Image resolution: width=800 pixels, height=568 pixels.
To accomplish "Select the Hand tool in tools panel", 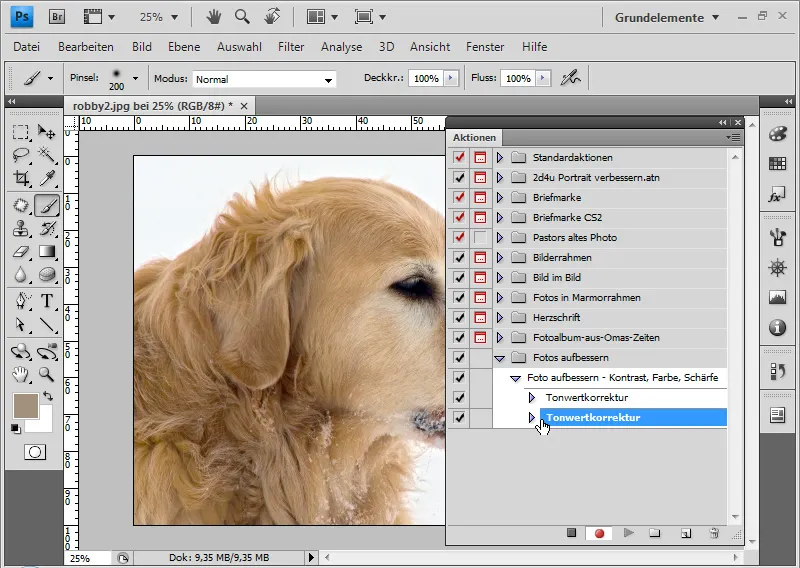I will [x=20, y=375].
